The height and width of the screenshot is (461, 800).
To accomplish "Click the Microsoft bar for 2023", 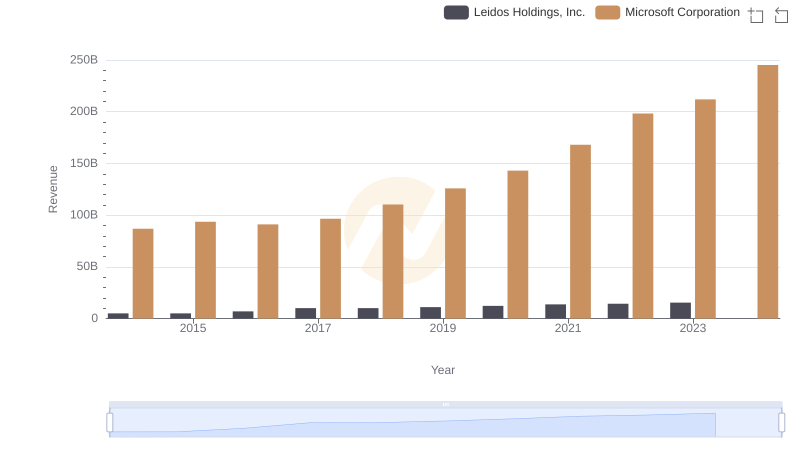I will pos(705,209).
